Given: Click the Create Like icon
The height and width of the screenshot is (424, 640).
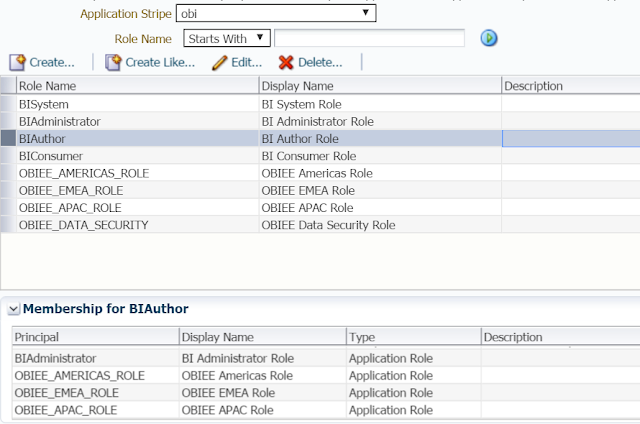Looking at the screenshot, I should point(113,62).
